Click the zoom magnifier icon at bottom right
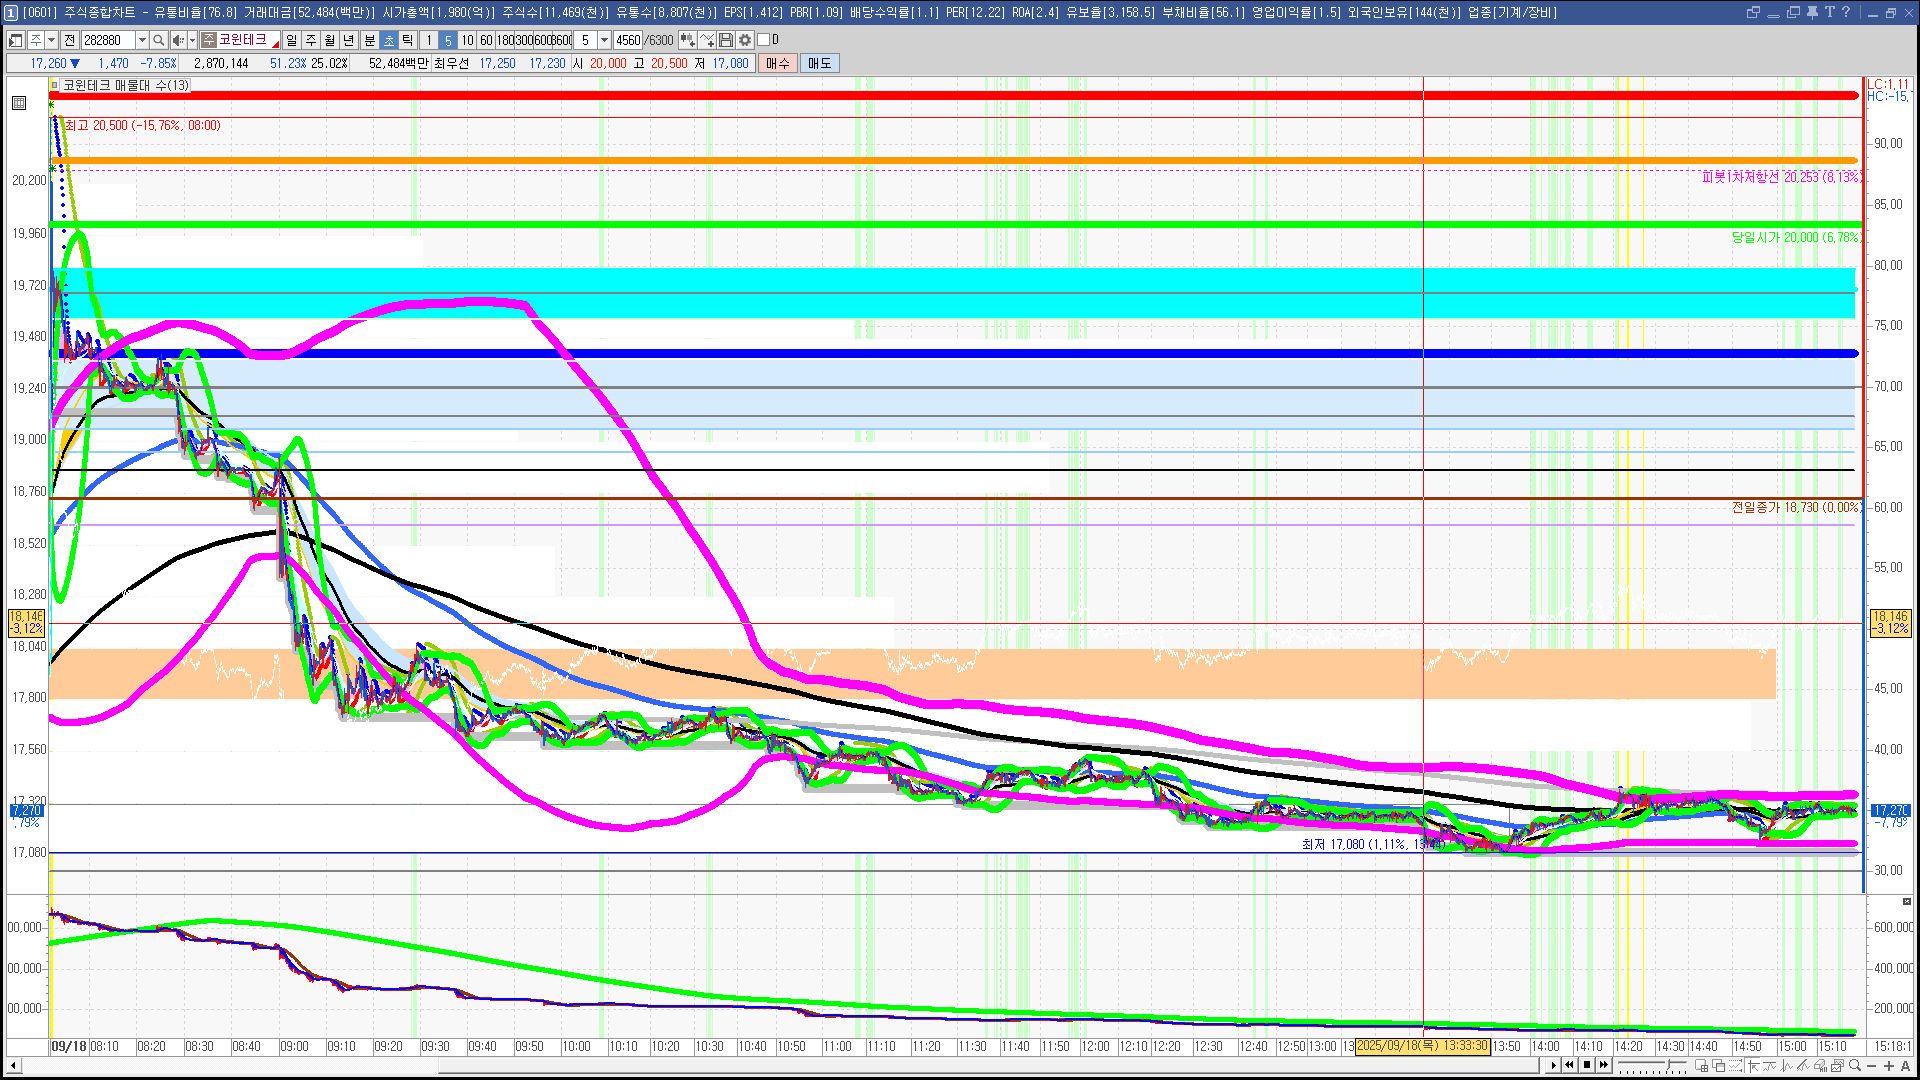The width and height of the screenshot is (1920, 1080). (x=1855, y=1066)
